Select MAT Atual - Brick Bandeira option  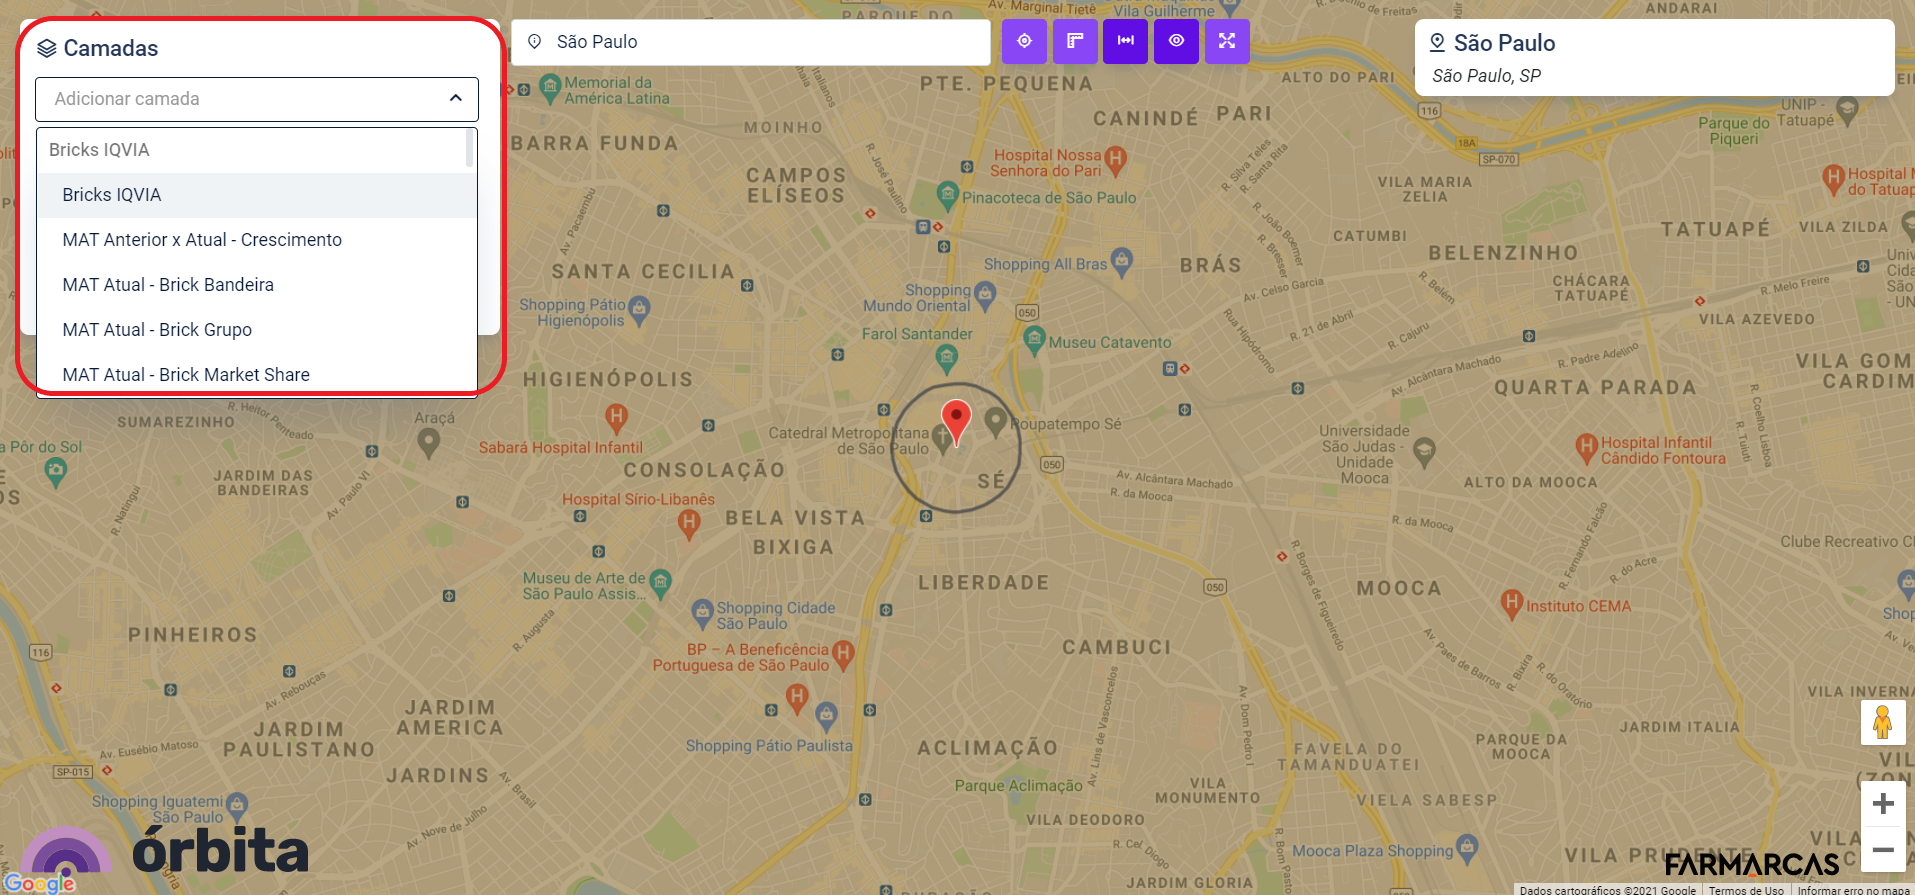point(168,285)
